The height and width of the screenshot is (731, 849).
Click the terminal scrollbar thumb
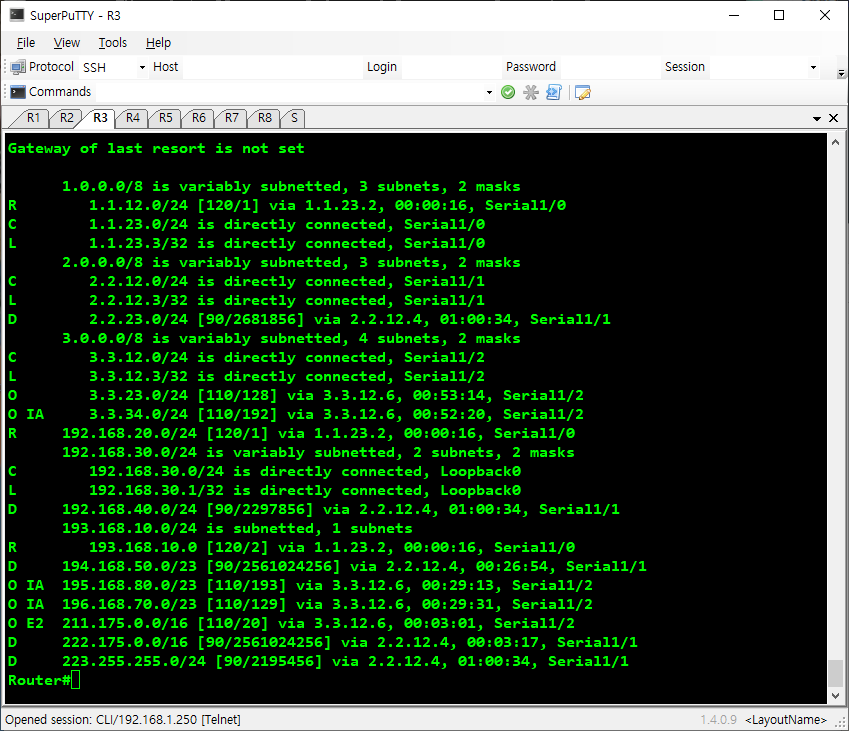click(835, 673)
